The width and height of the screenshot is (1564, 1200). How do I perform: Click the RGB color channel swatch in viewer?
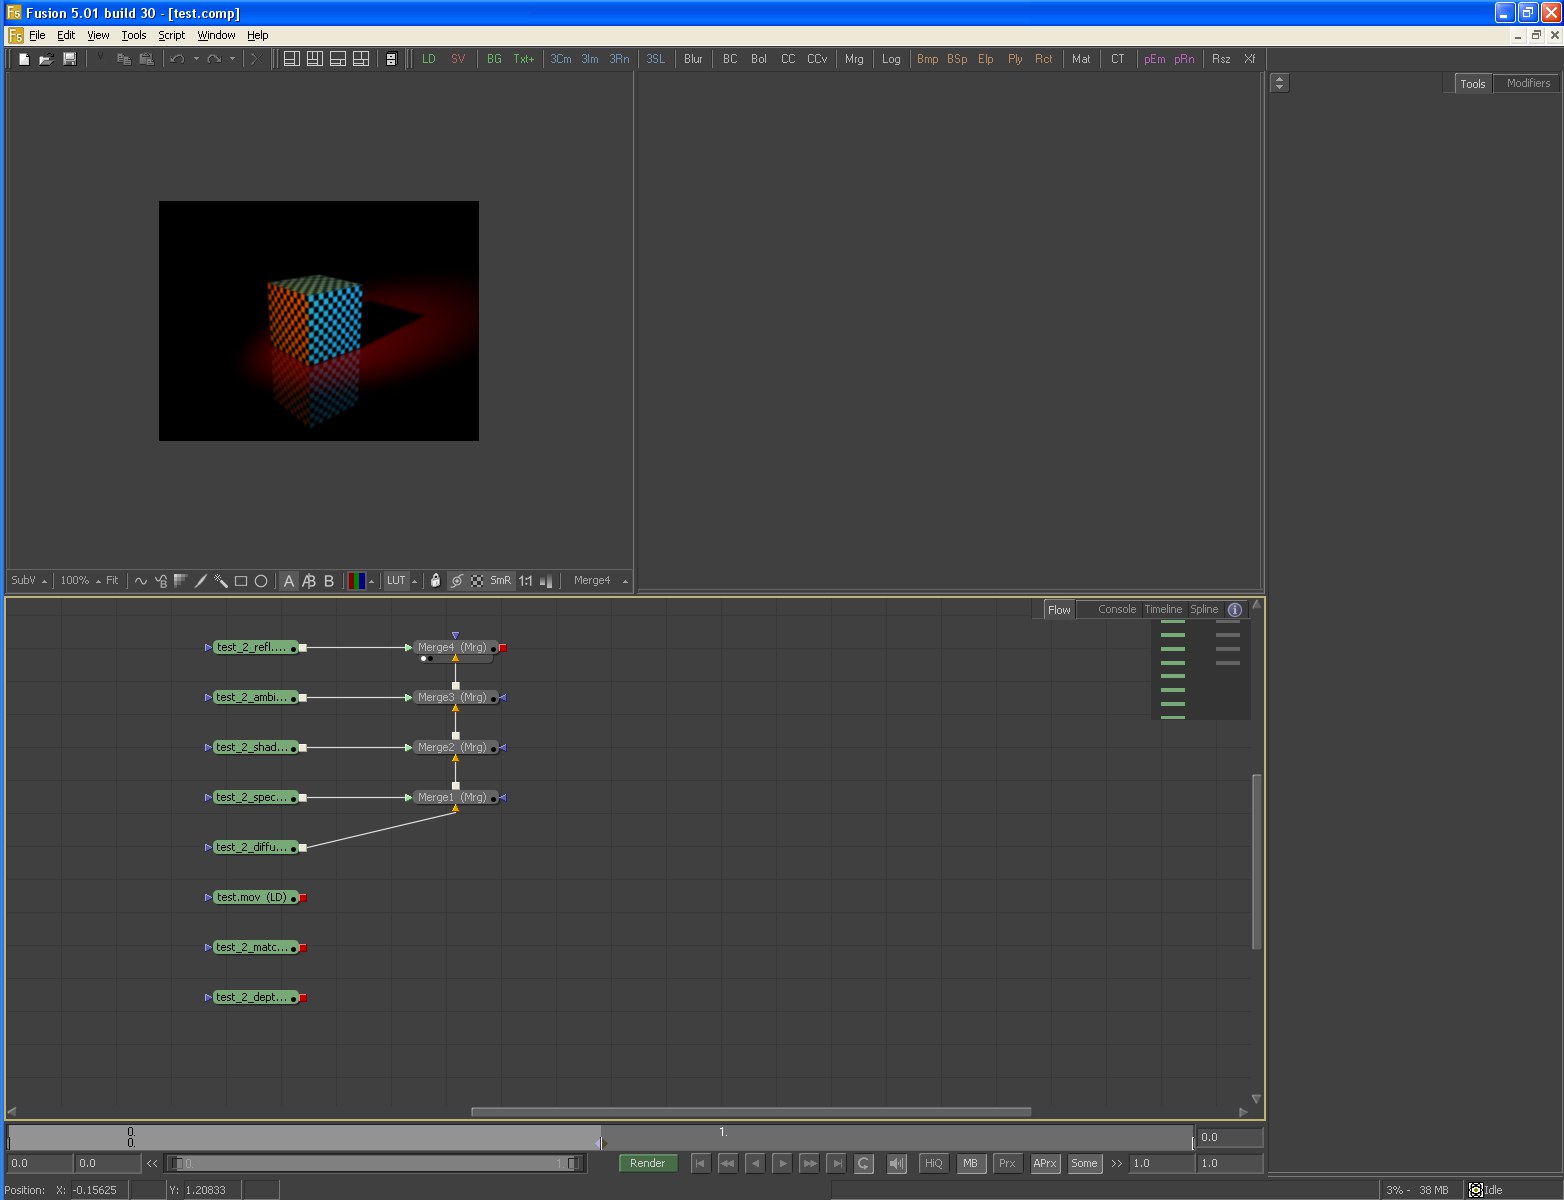356,581
